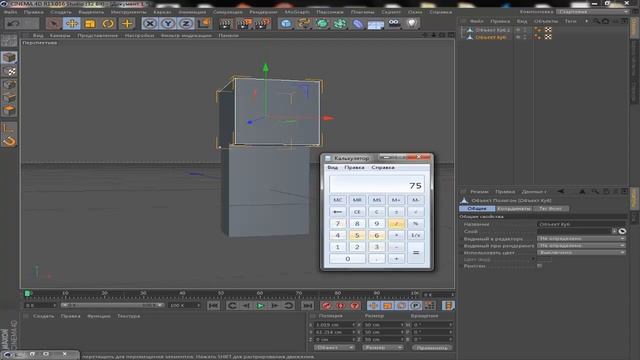This screenshot has width=640, height=360.
Task: Click the green NURBS generator icon
Action: pyautogui.click(x=322, y=24)
